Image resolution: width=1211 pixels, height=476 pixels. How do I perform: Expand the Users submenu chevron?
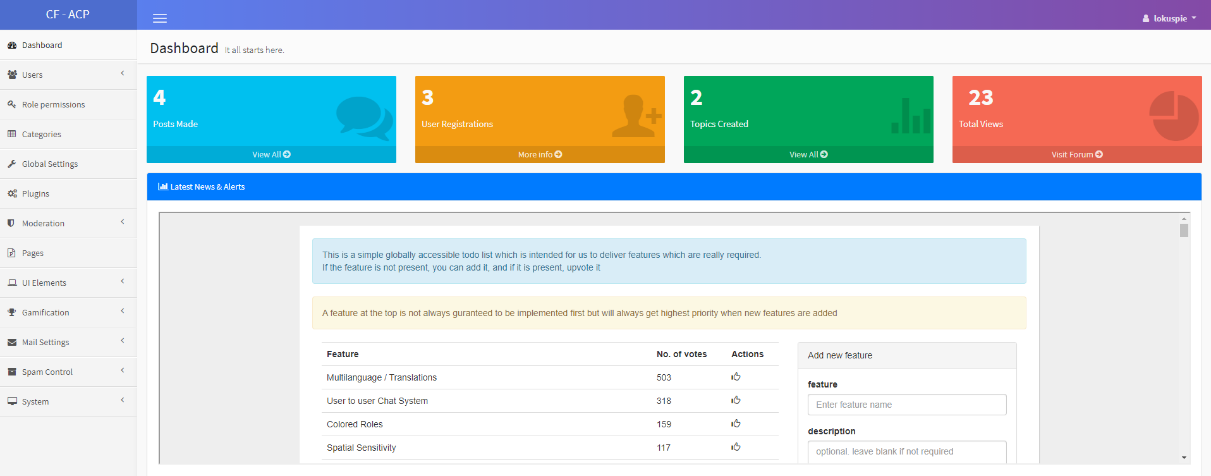tap(122, 74)
